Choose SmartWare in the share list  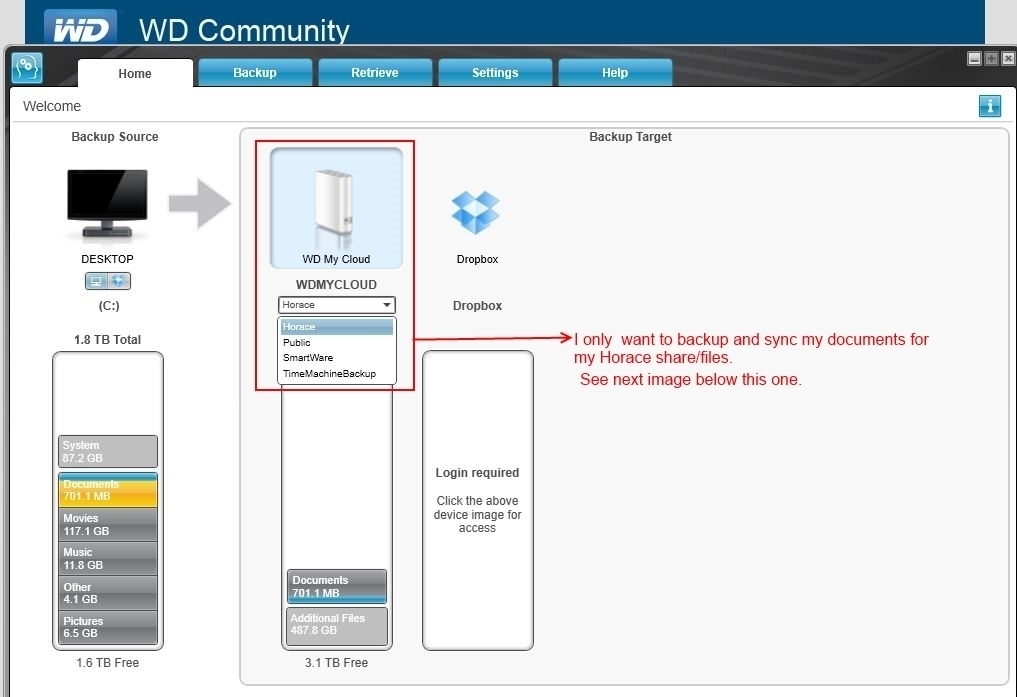[337, 358]
